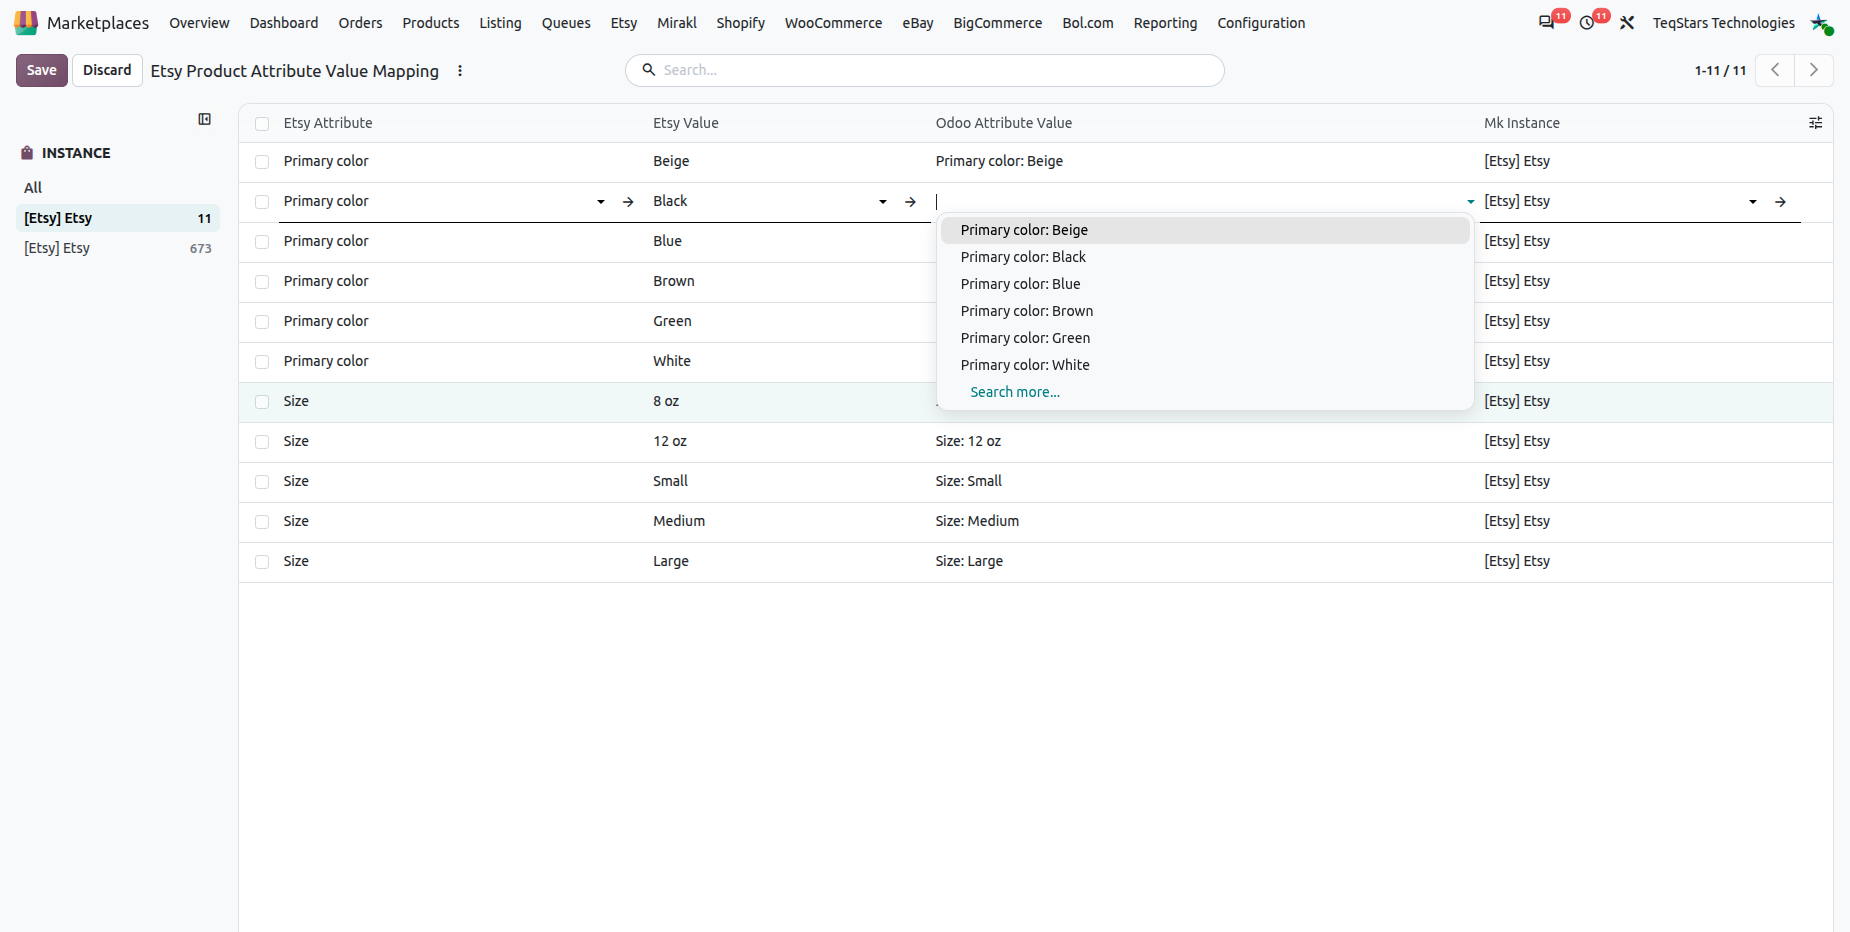Choose Primary color: Black from the dropdown
The width and height of the screenshot is (1850, 932).
1205,257
